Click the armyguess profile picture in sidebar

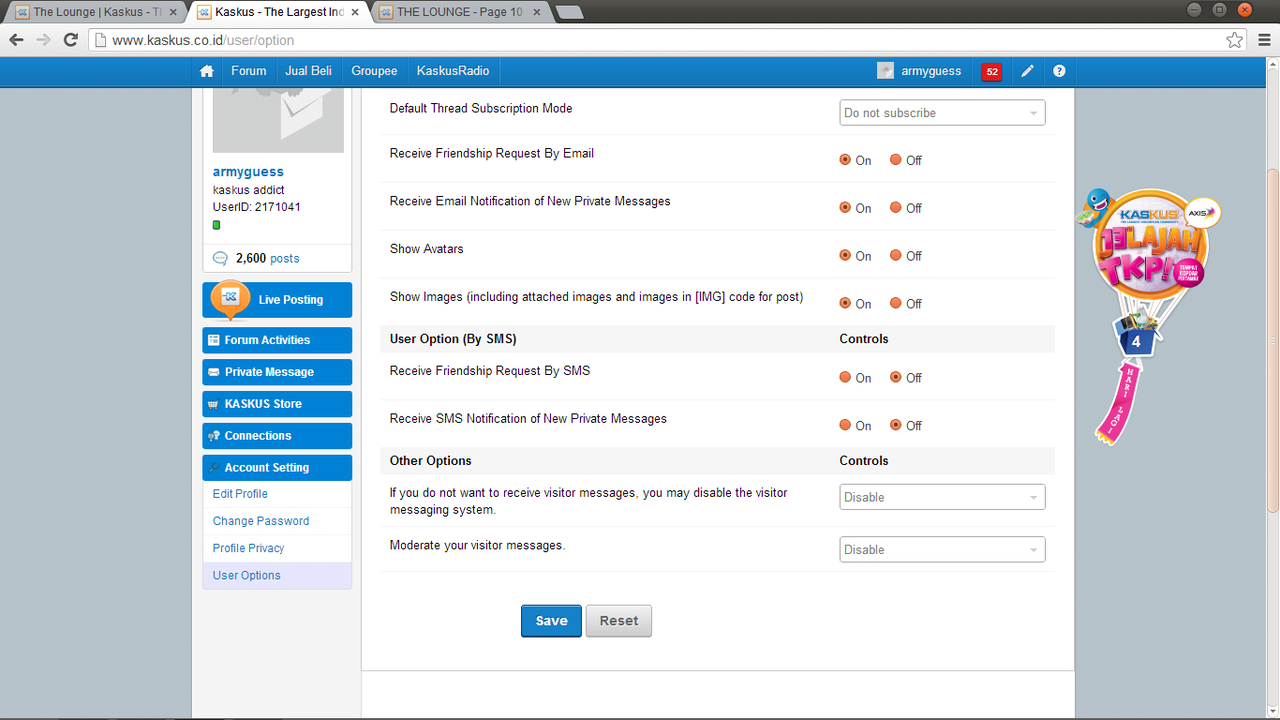(x=278, y=120)
